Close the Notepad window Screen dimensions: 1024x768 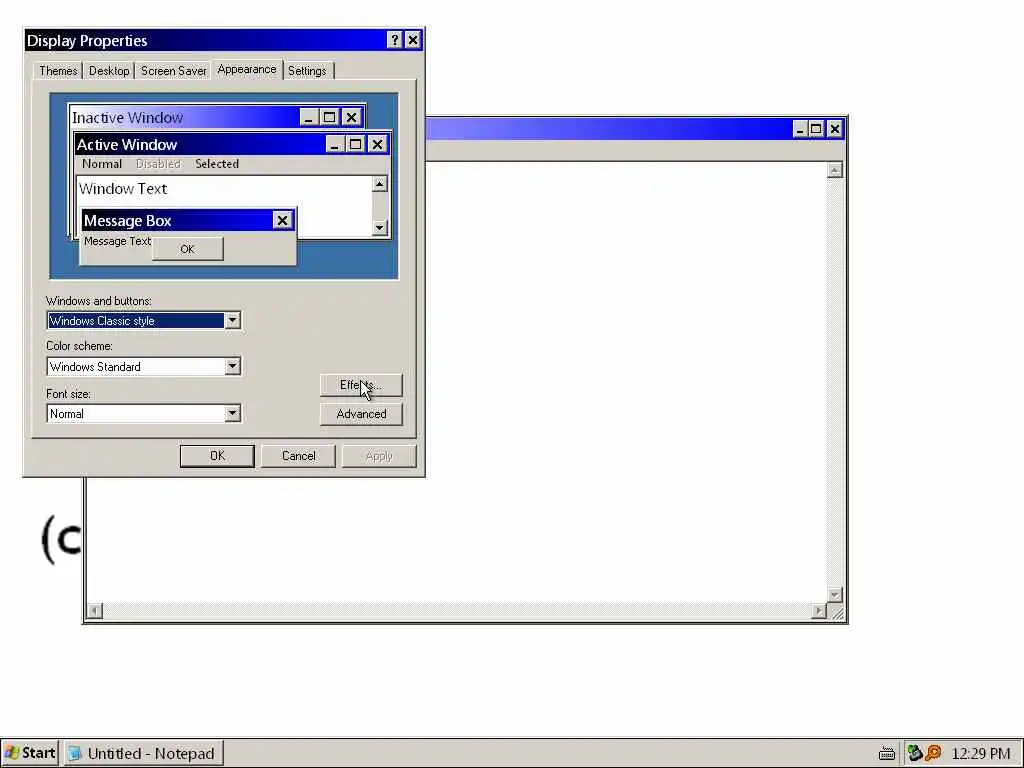pos(835,129)
